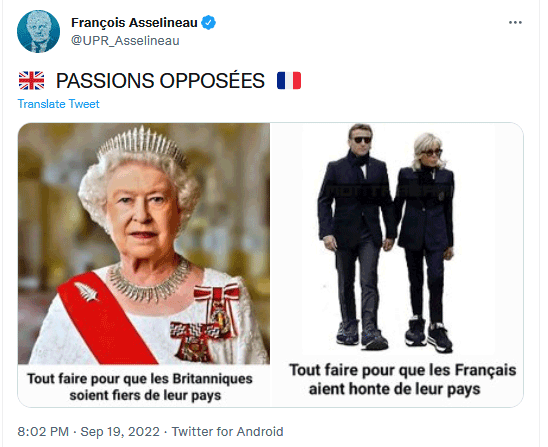Image resolution: width=548 pixels, height=447 pixels.
Task: Open the tweet's three-dot More menu
Action: [x=515, y=23]
